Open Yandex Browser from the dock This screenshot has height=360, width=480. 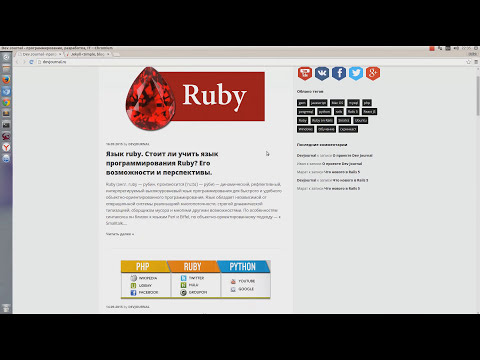pyautogui.click(x=6, y=147)
